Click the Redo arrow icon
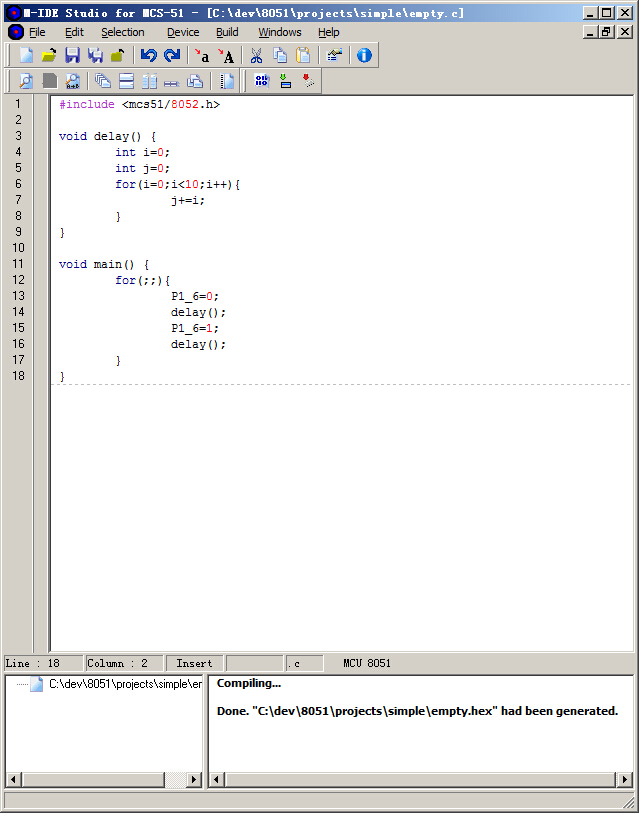Image resolution: width=639 pixels, height=813 pixels. click(172, 56)
